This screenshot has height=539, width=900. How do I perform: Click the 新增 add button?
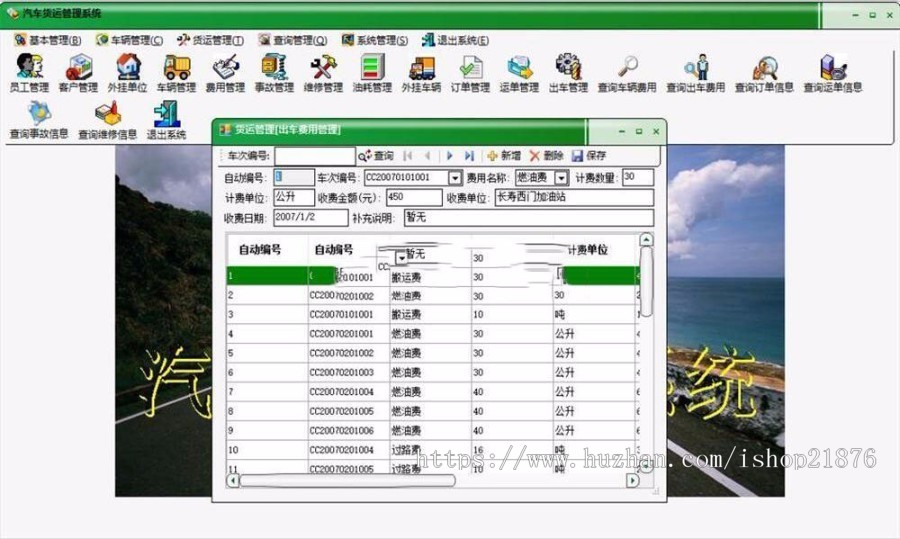pyautogui.click(x=504, y=156)
